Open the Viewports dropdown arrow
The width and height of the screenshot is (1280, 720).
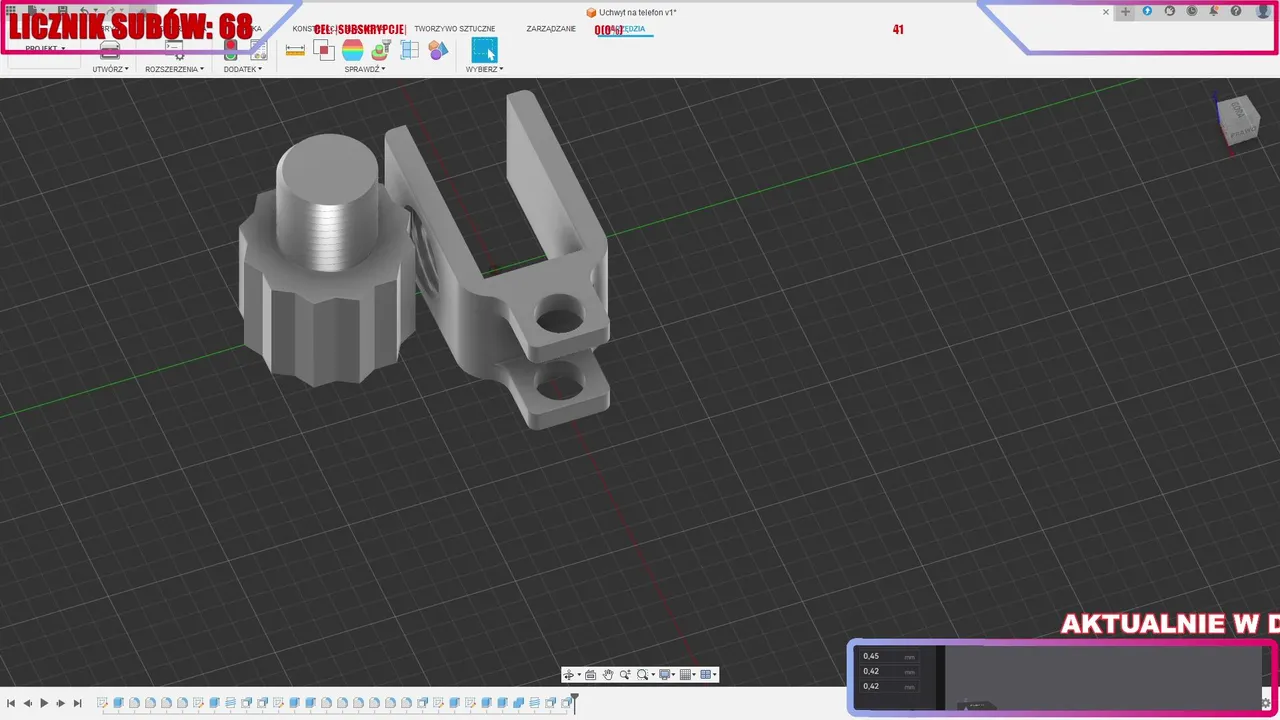point(715,675)
